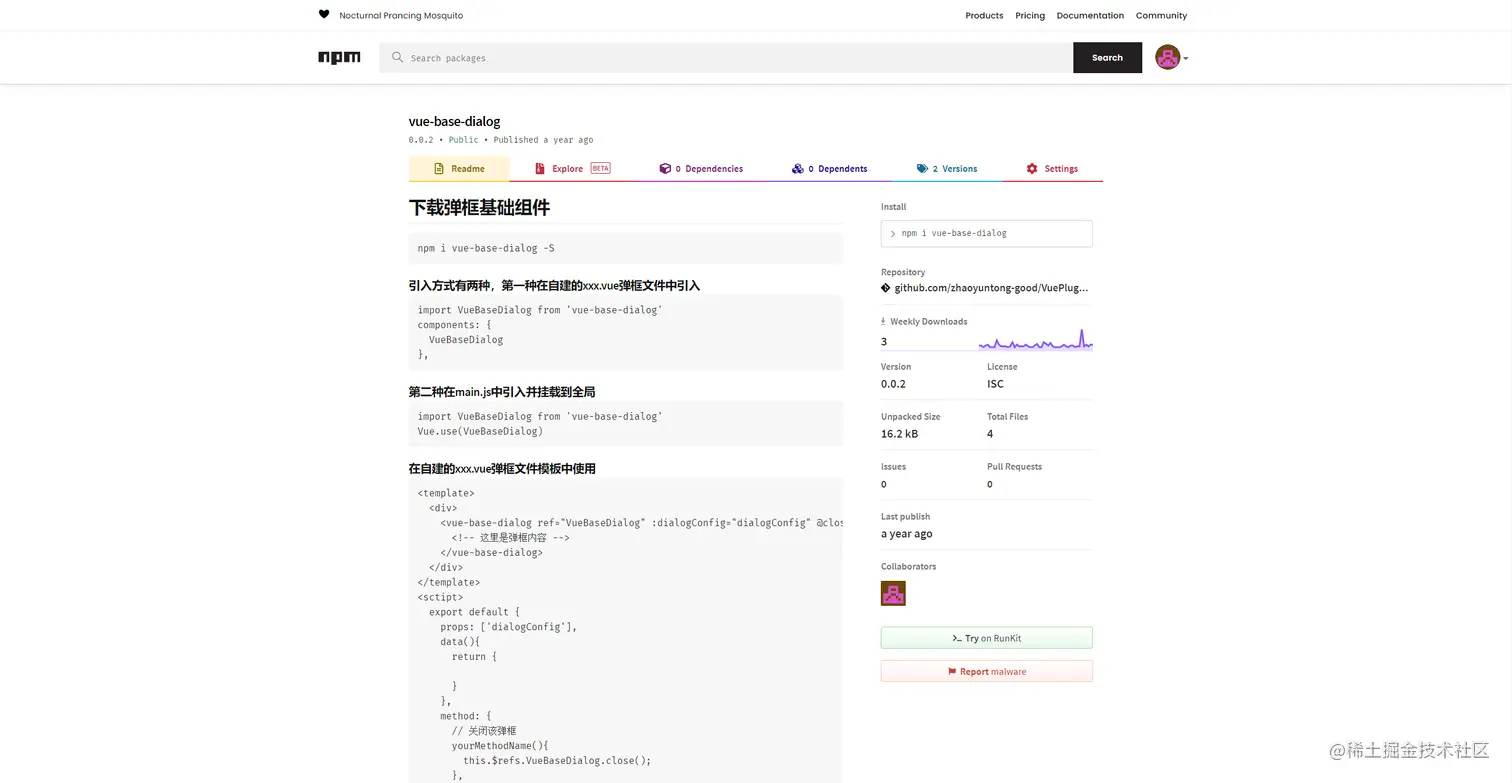
Task: Switch to the Explore tab
Action: click(572, 169)
